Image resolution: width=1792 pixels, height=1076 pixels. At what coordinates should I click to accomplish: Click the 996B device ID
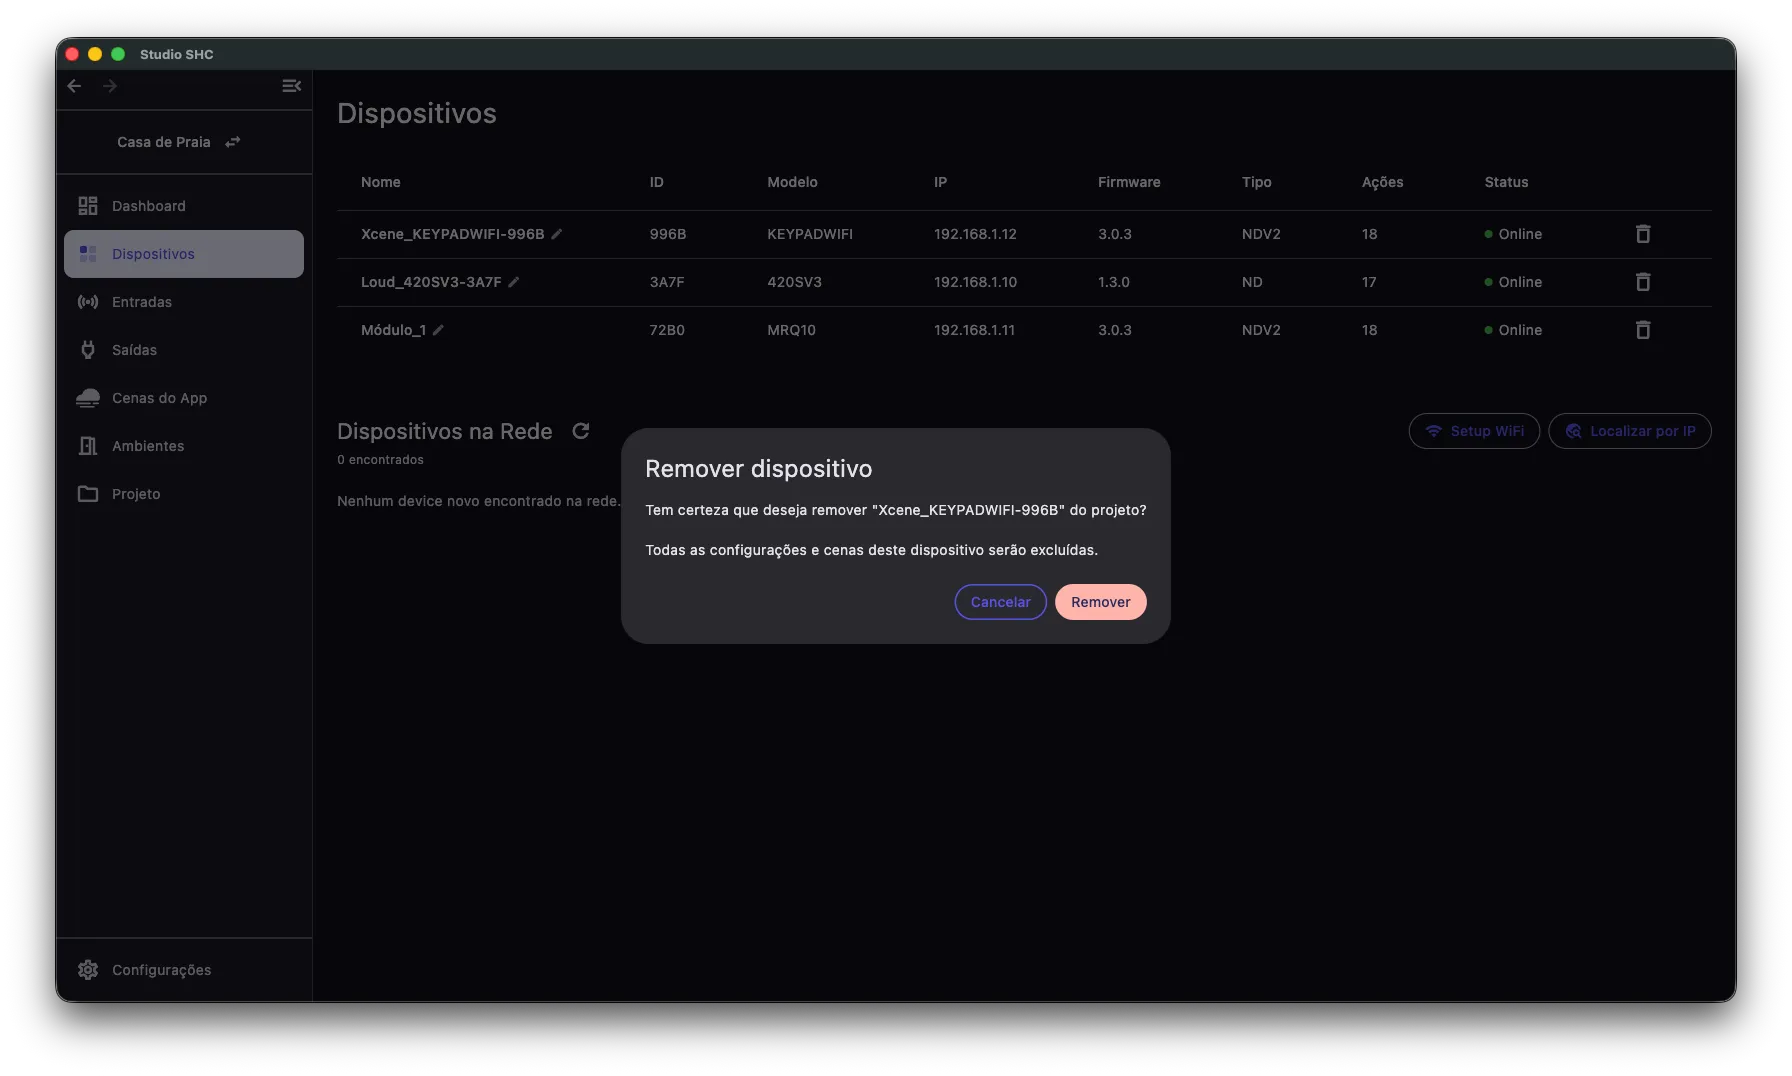668,234
